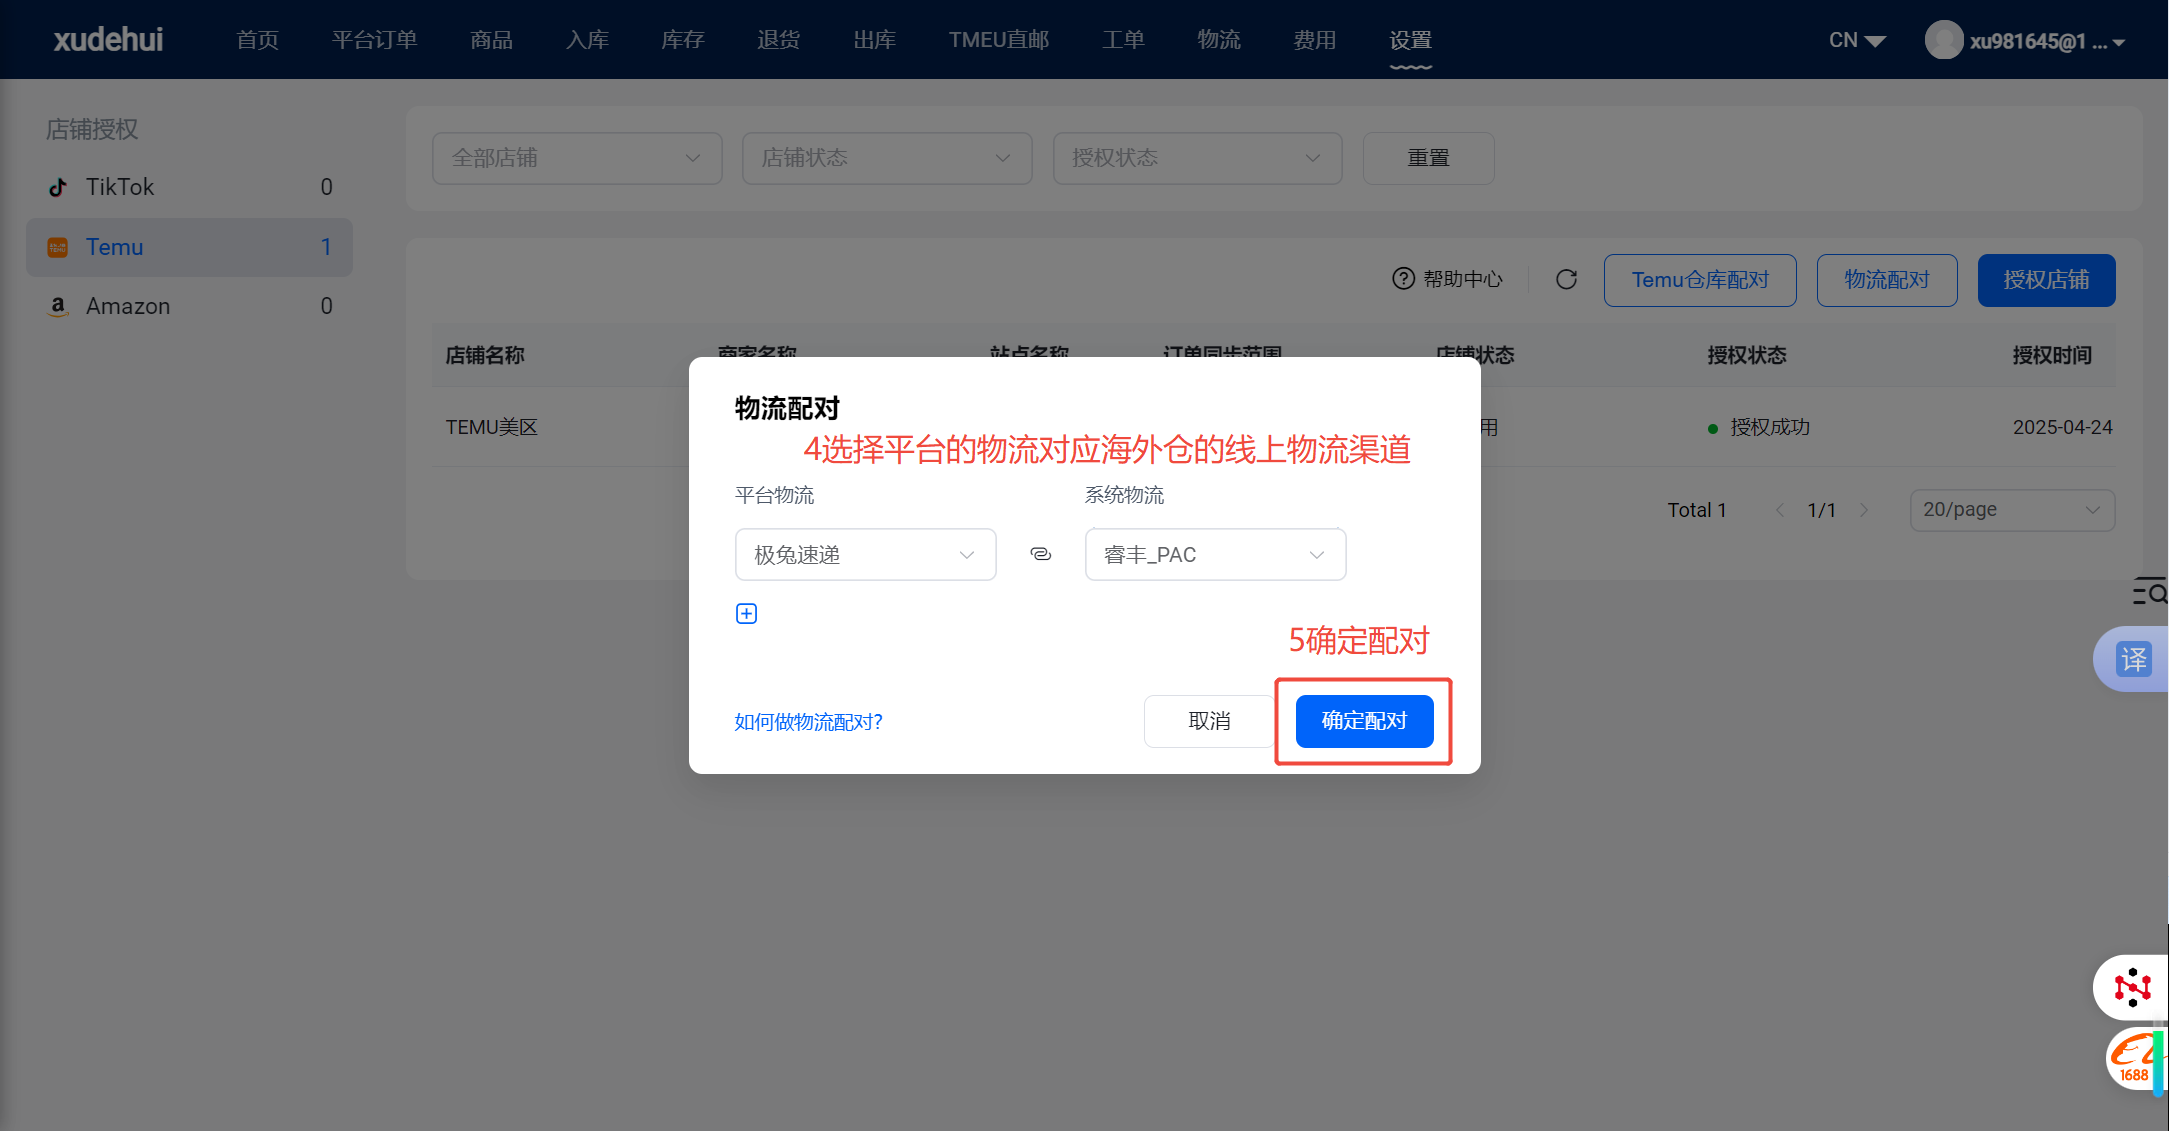Click the Amazon icon in sidebar
The image size is (2169, 1131).
tap(58, 306)
